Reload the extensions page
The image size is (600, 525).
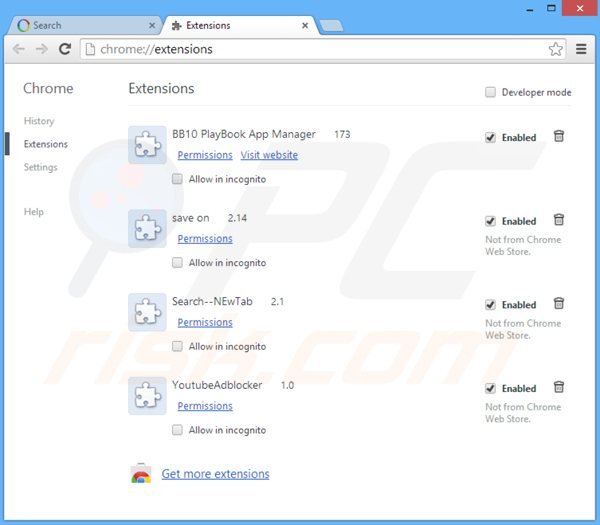click(x=65, y=49)
